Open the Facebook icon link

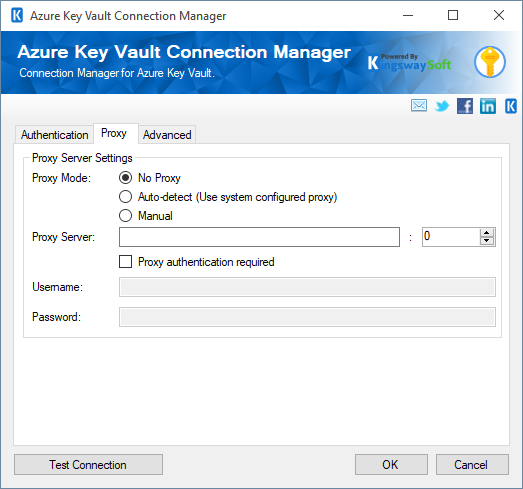[x=465, y=106]
